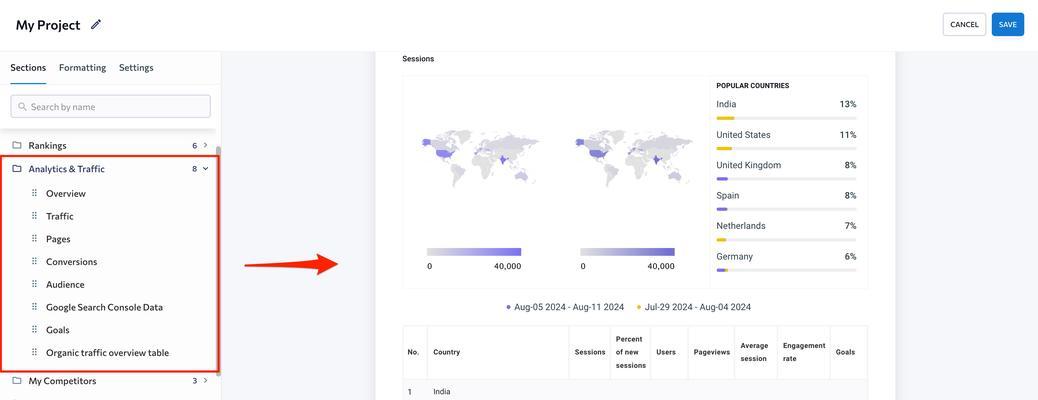This screenshot has width=1038, height=400.
Task: Collapse the Analytics & Traffic chevron
Action: coord(205,169)
